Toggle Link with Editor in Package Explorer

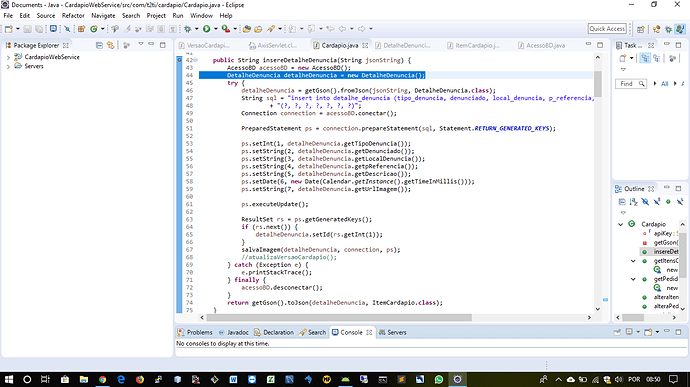point(110,45)
